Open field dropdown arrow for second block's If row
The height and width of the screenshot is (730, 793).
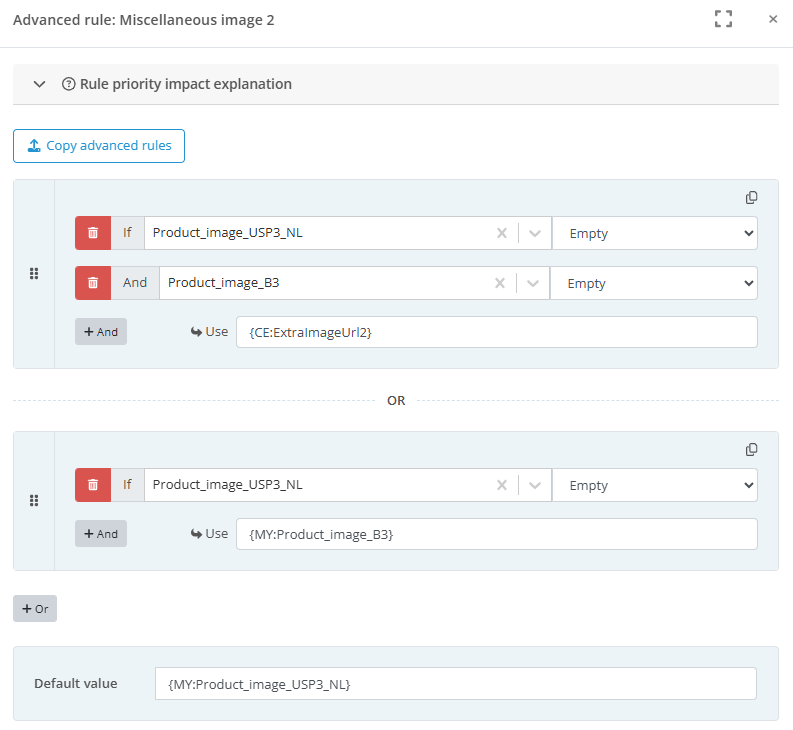pyautogui.click(x=535, y=485)
